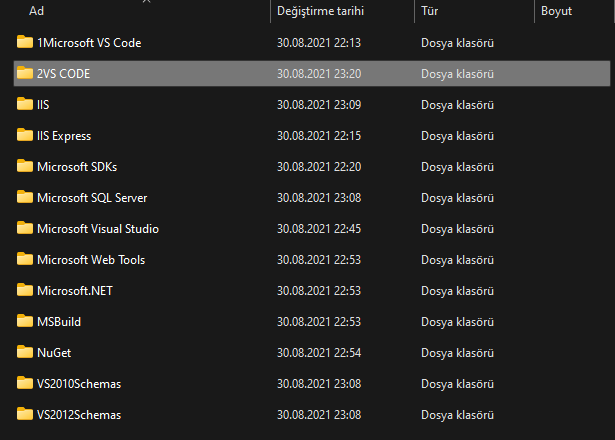Click the Microsoft.NET folder icon

pyautogui.click(x=25, y=290)
